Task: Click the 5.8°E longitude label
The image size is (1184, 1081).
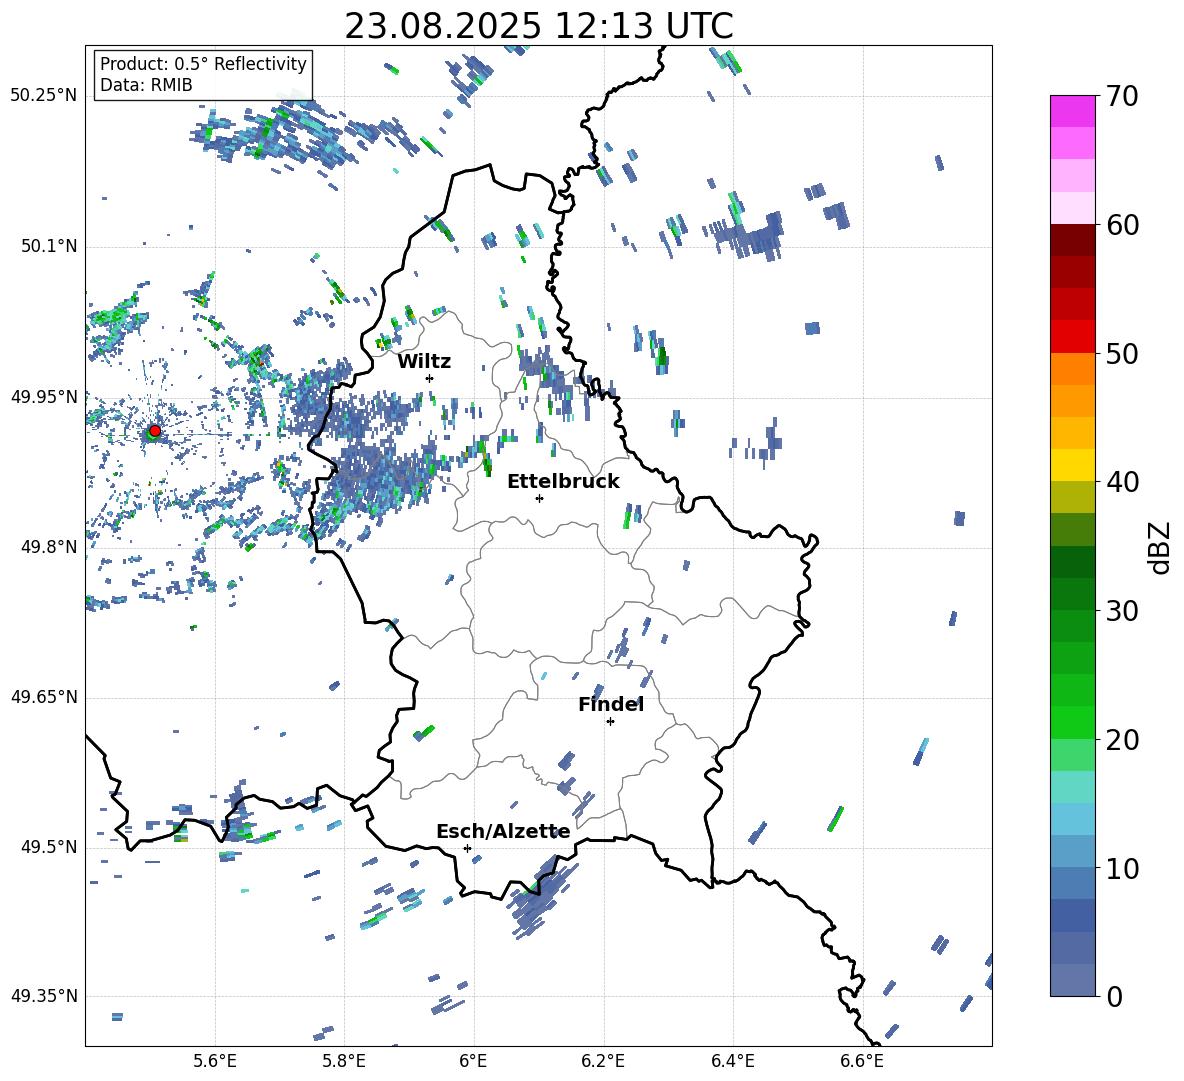Action: click(344, 1061)
